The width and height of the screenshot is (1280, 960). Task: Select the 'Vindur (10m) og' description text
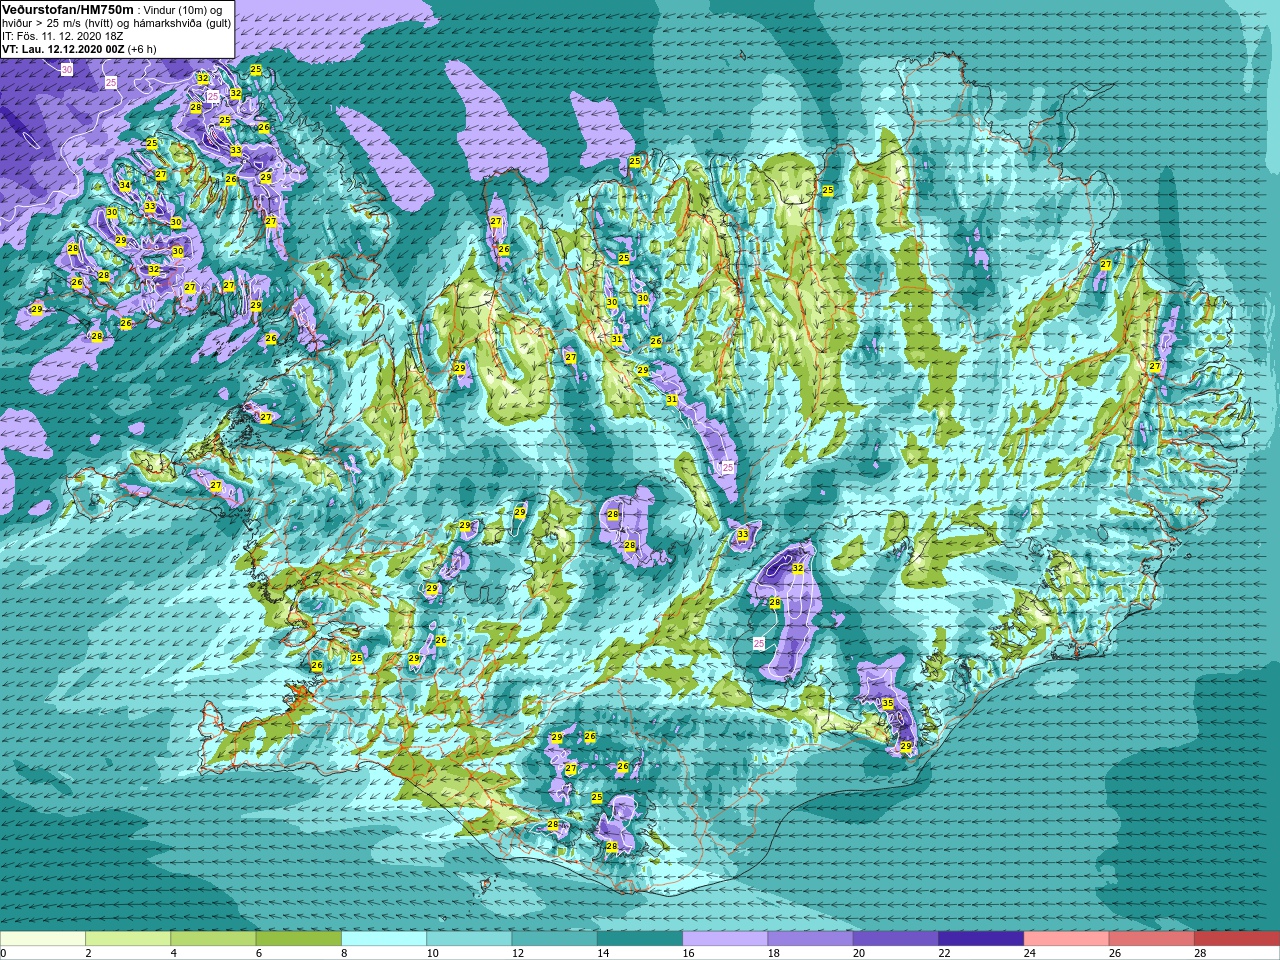pyautogui.click(x=184, y=10)
